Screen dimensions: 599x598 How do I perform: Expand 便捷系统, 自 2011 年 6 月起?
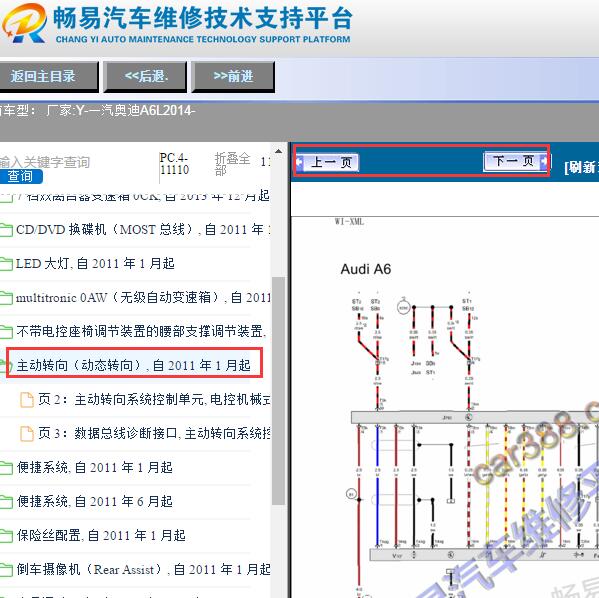(95, 501)
